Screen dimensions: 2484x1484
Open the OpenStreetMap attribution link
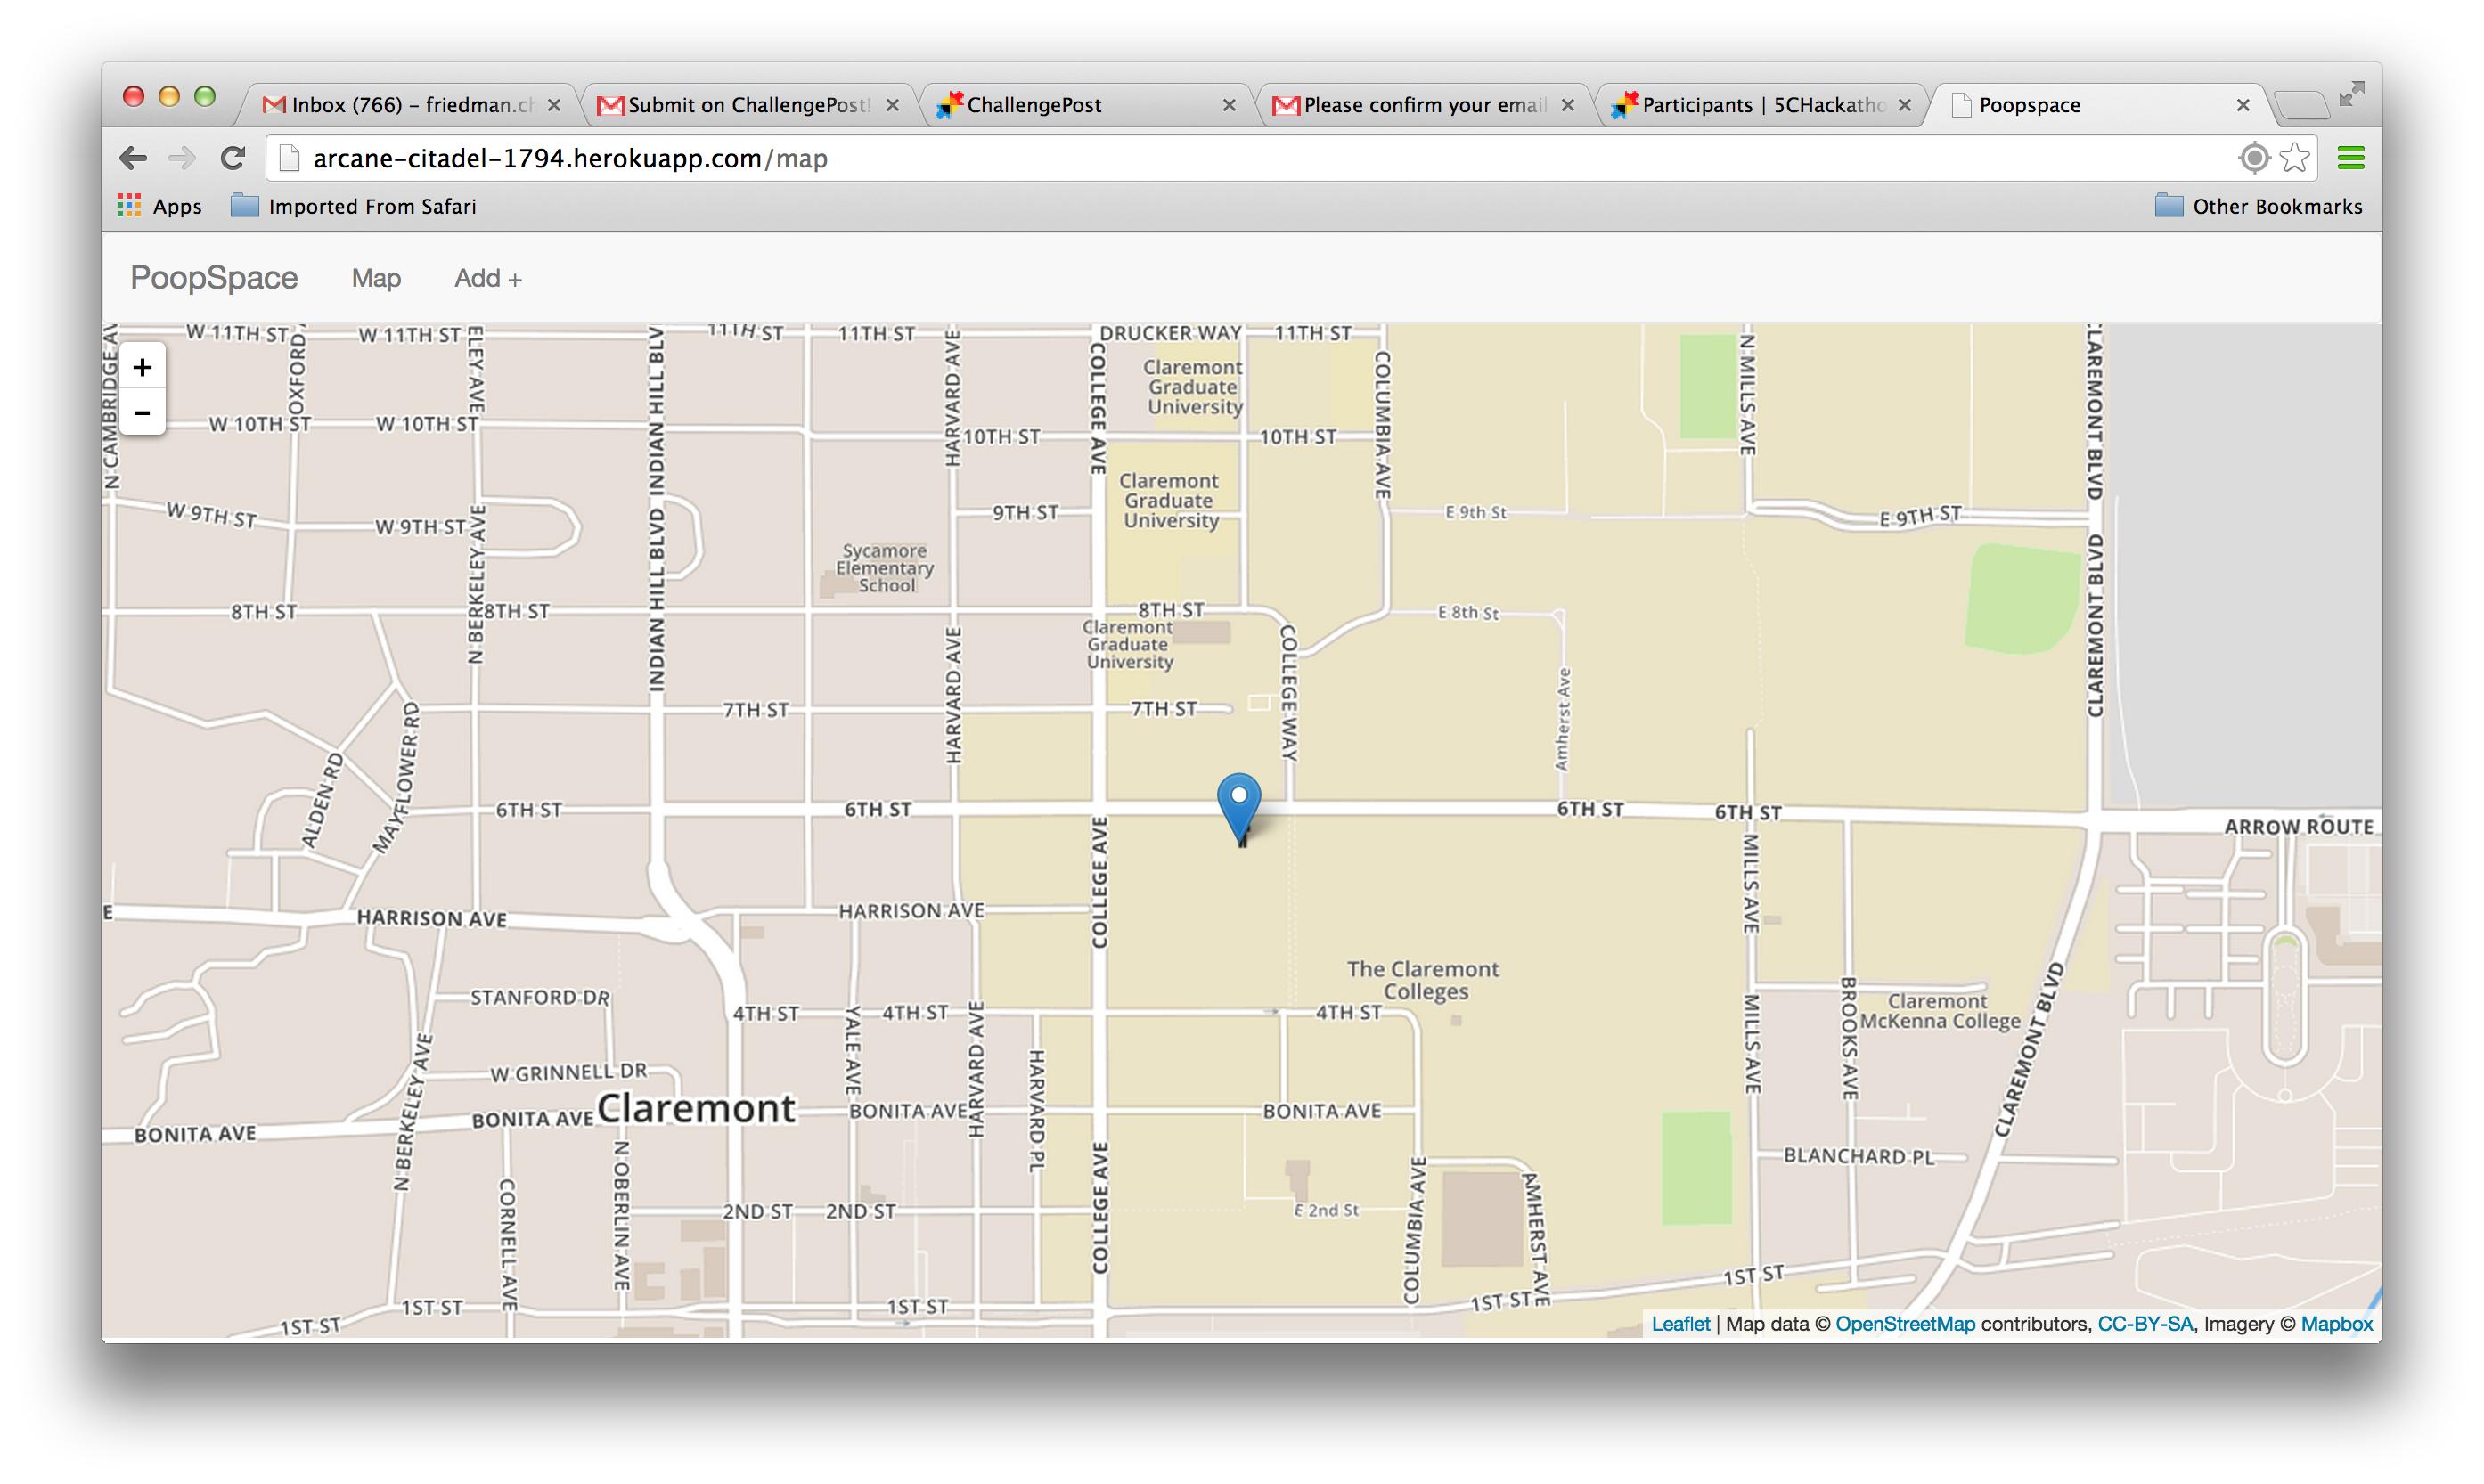[x=1904, y=1323]
